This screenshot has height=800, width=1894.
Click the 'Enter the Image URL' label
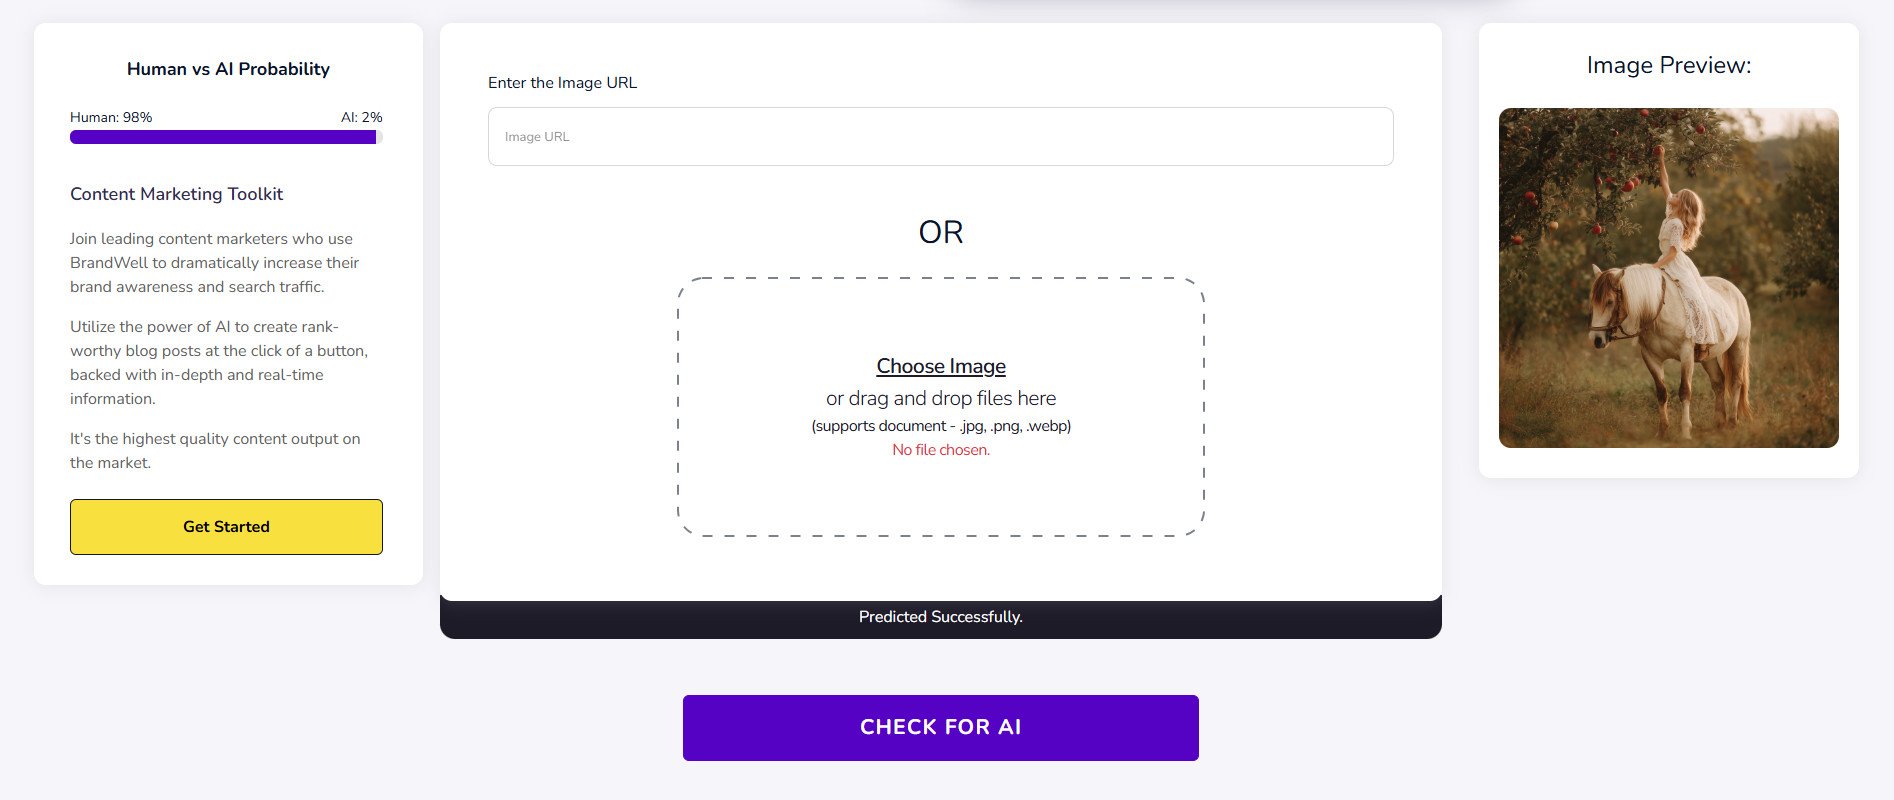point(562,83)
